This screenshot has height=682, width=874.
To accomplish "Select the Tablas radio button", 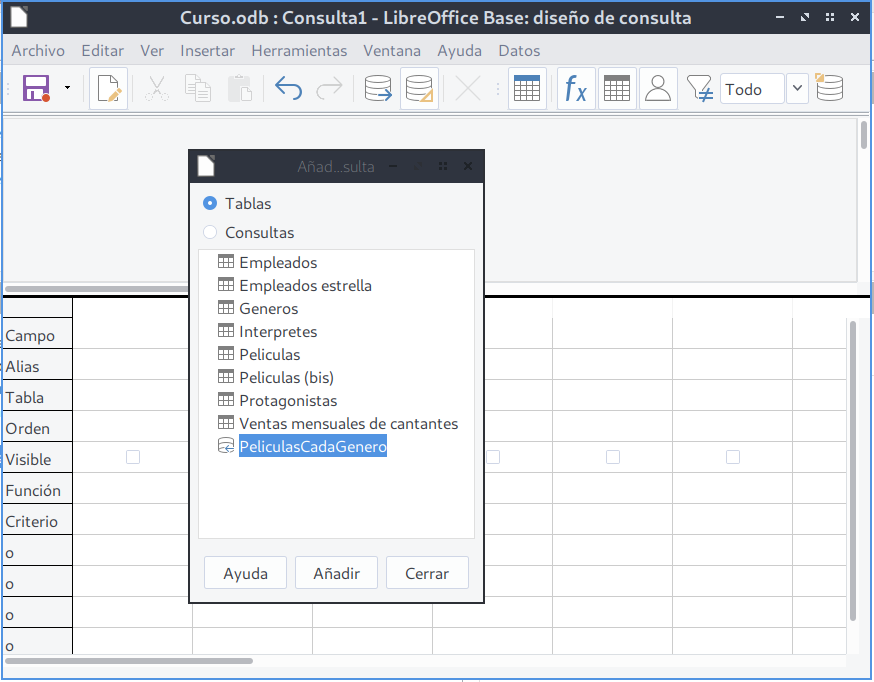I will pos(210,203).
